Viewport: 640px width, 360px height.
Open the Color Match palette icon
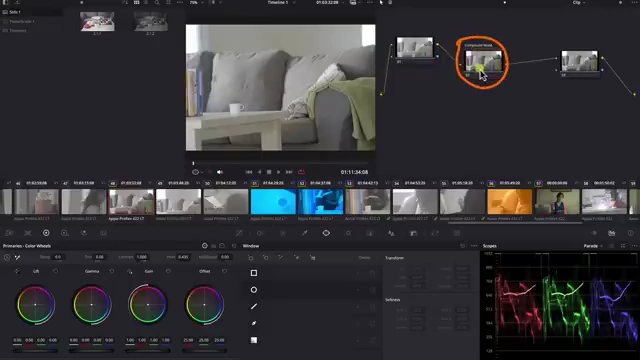tap(28, 233)
